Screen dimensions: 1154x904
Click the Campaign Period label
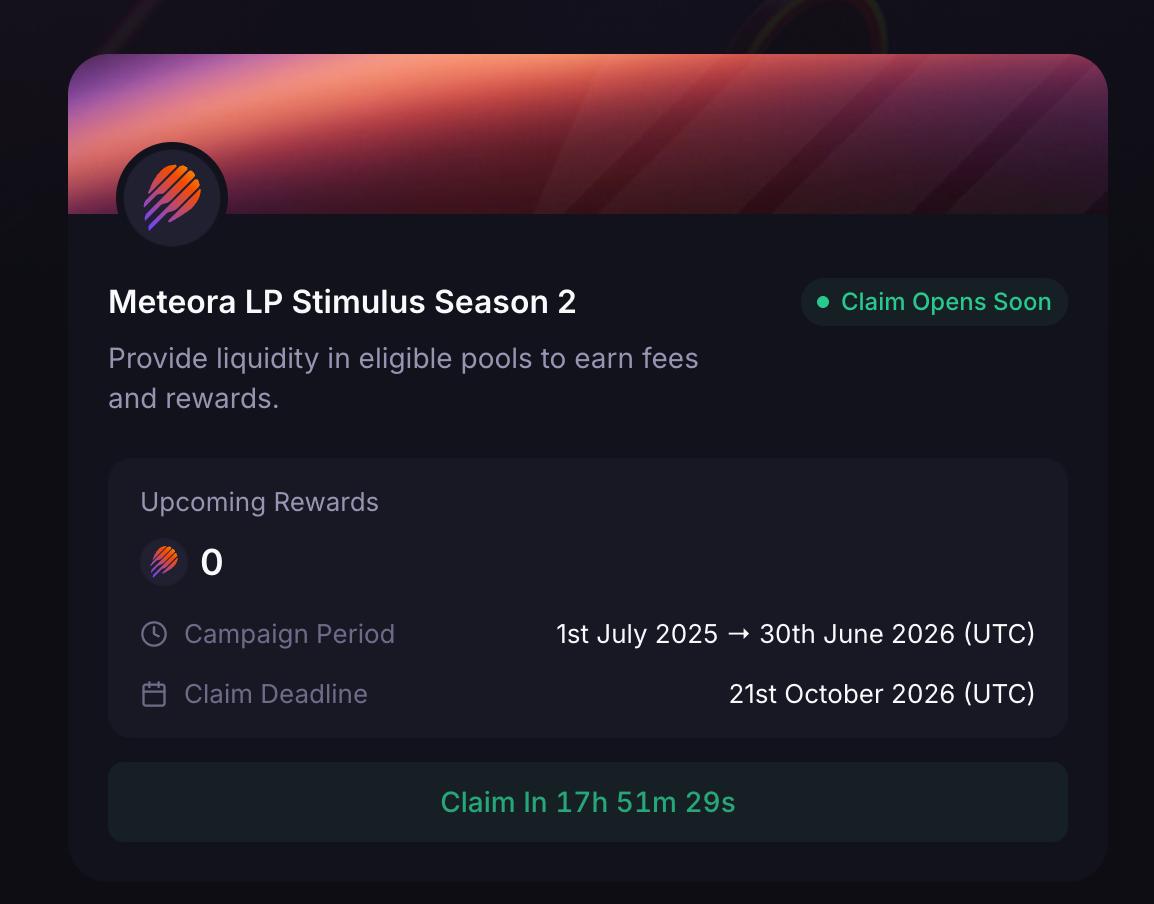[x=289, y=634]
